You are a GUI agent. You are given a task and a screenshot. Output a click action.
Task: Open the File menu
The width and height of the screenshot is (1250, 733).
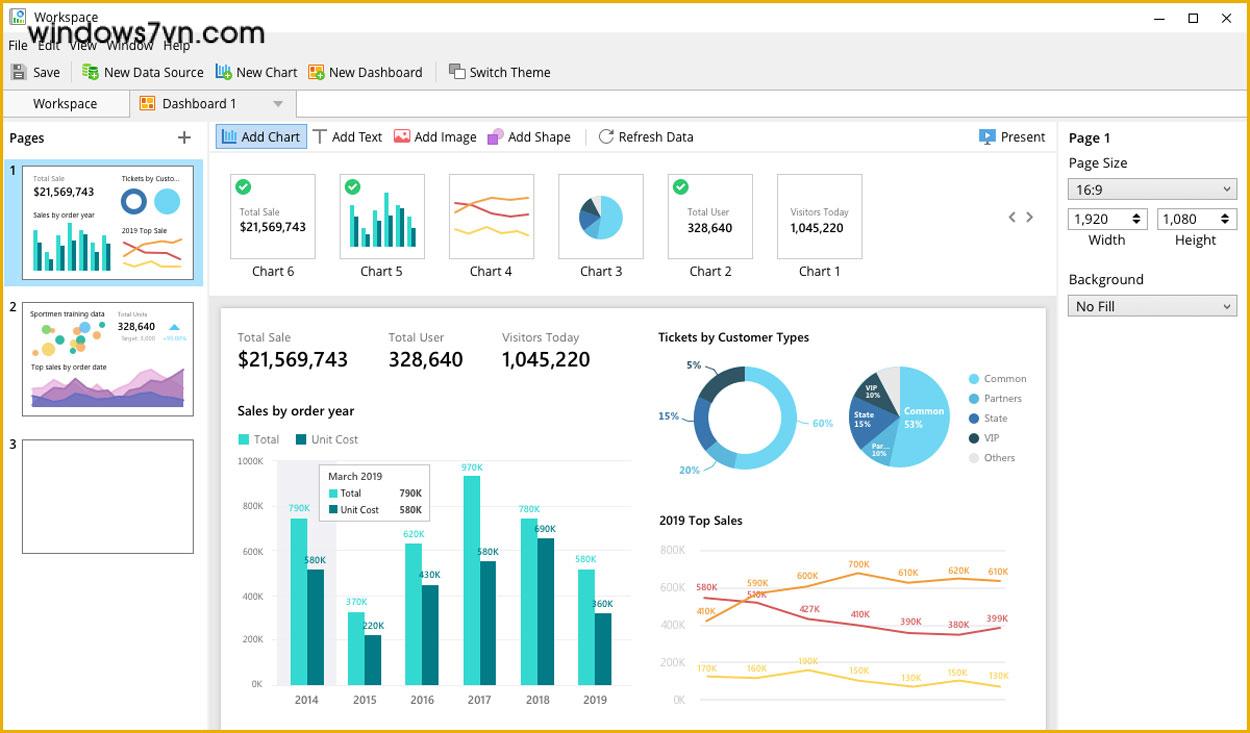coord(18,46)
